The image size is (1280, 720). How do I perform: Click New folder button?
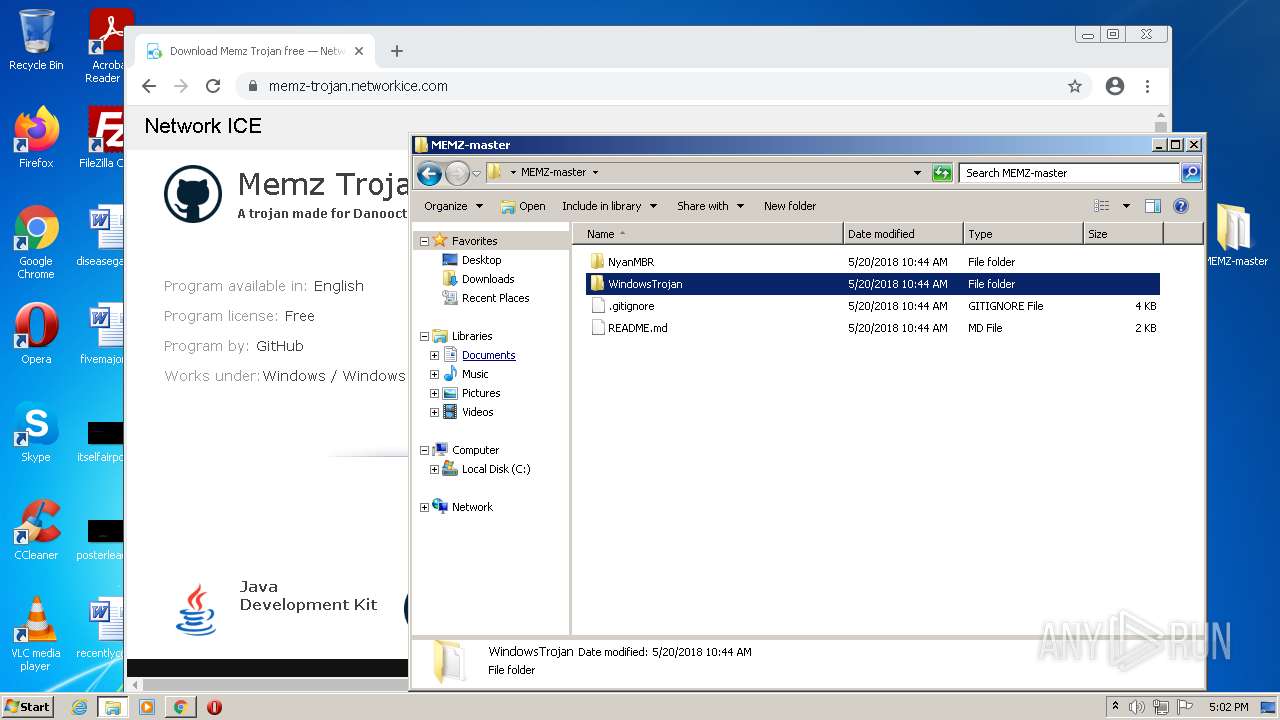[x=790, y=206]
